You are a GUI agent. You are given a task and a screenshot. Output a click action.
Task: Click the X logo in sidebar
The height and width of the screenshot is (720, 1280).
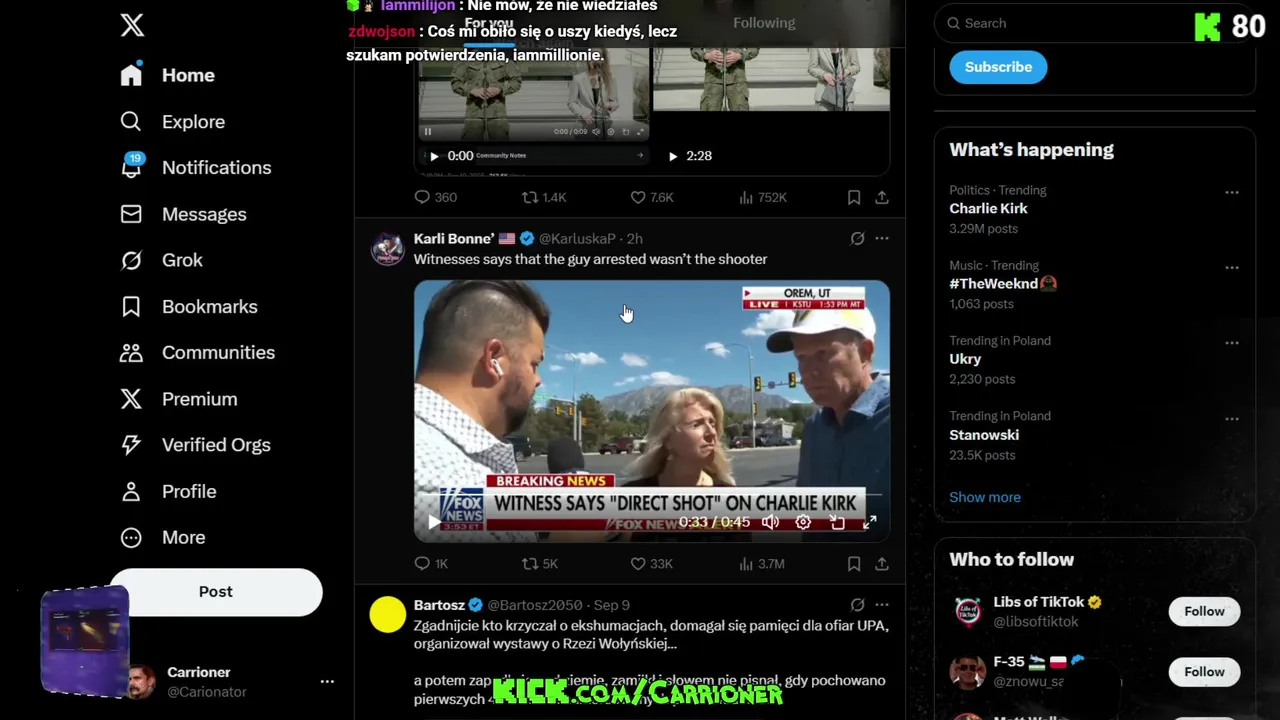[x=132, y=26]
